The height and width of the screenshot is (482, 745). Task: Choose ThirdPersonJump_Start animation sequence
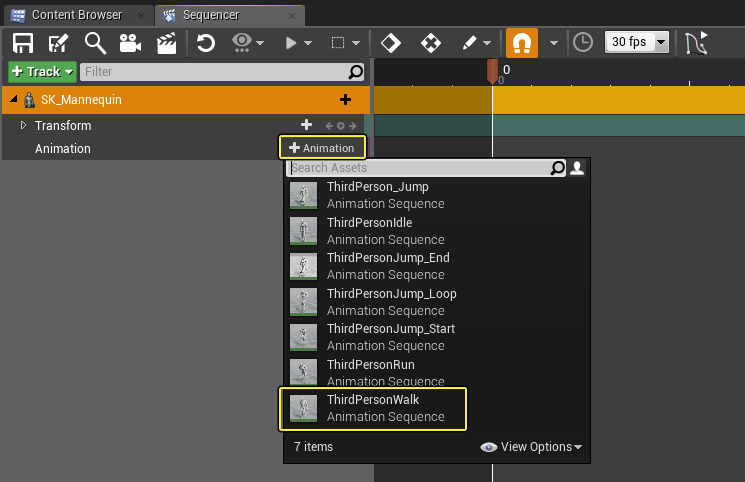click(437, 337)
